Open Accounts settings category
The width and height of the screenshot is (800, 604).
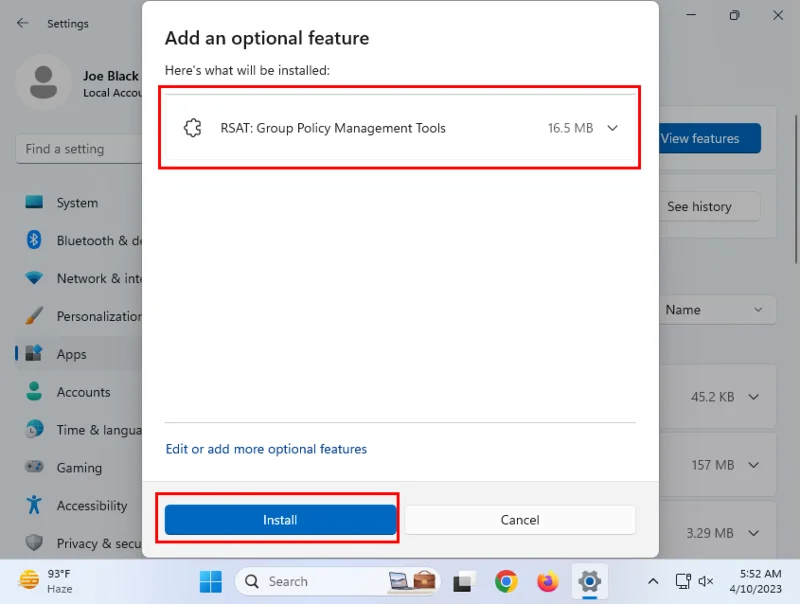(x=79, y=392)
